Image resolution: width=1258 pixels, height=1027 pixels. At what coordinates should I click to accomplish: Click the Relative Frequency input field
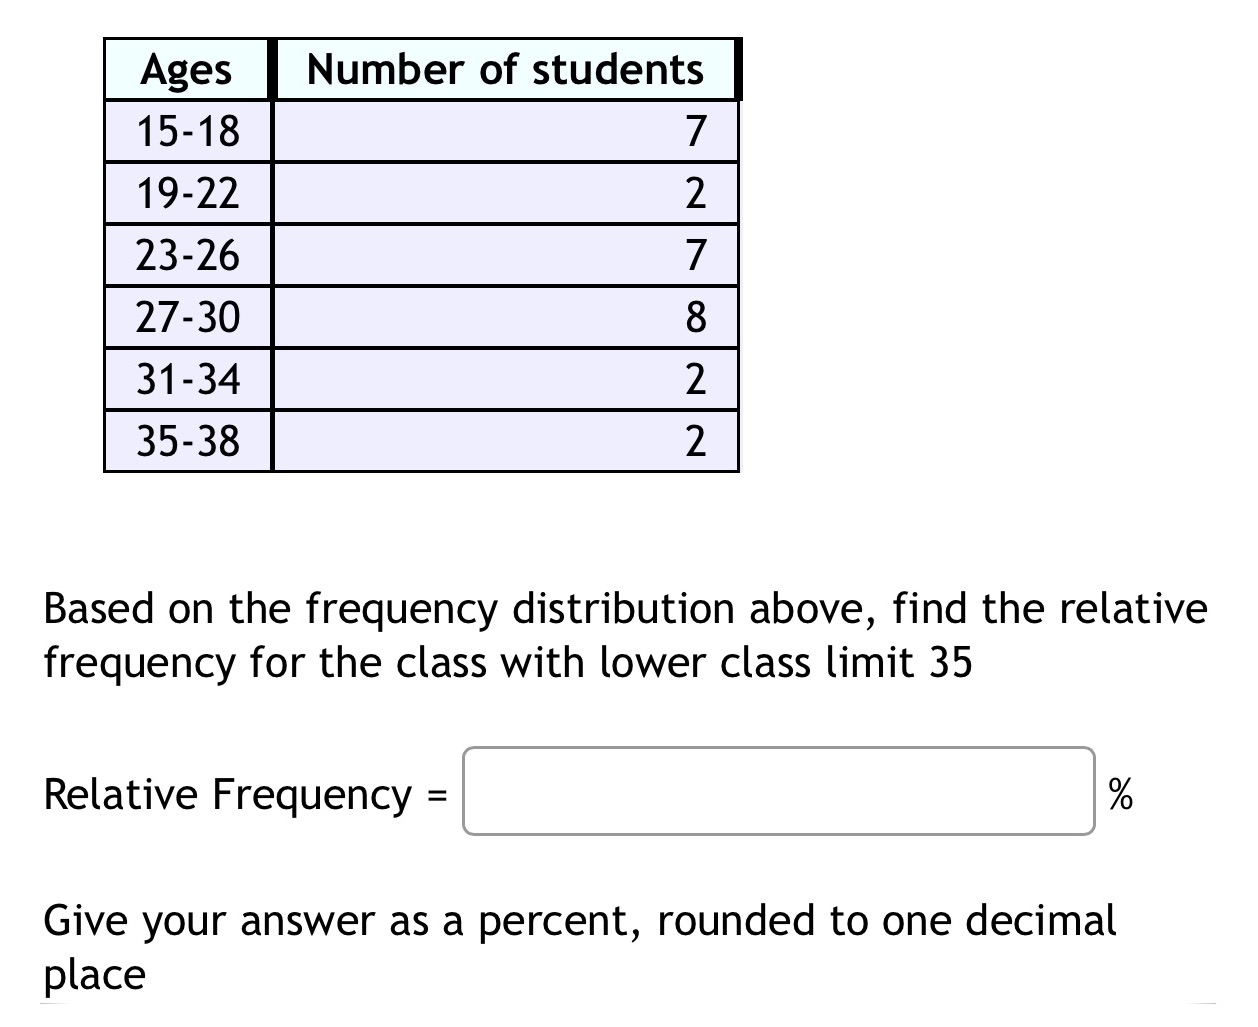(x=780, y=793)
